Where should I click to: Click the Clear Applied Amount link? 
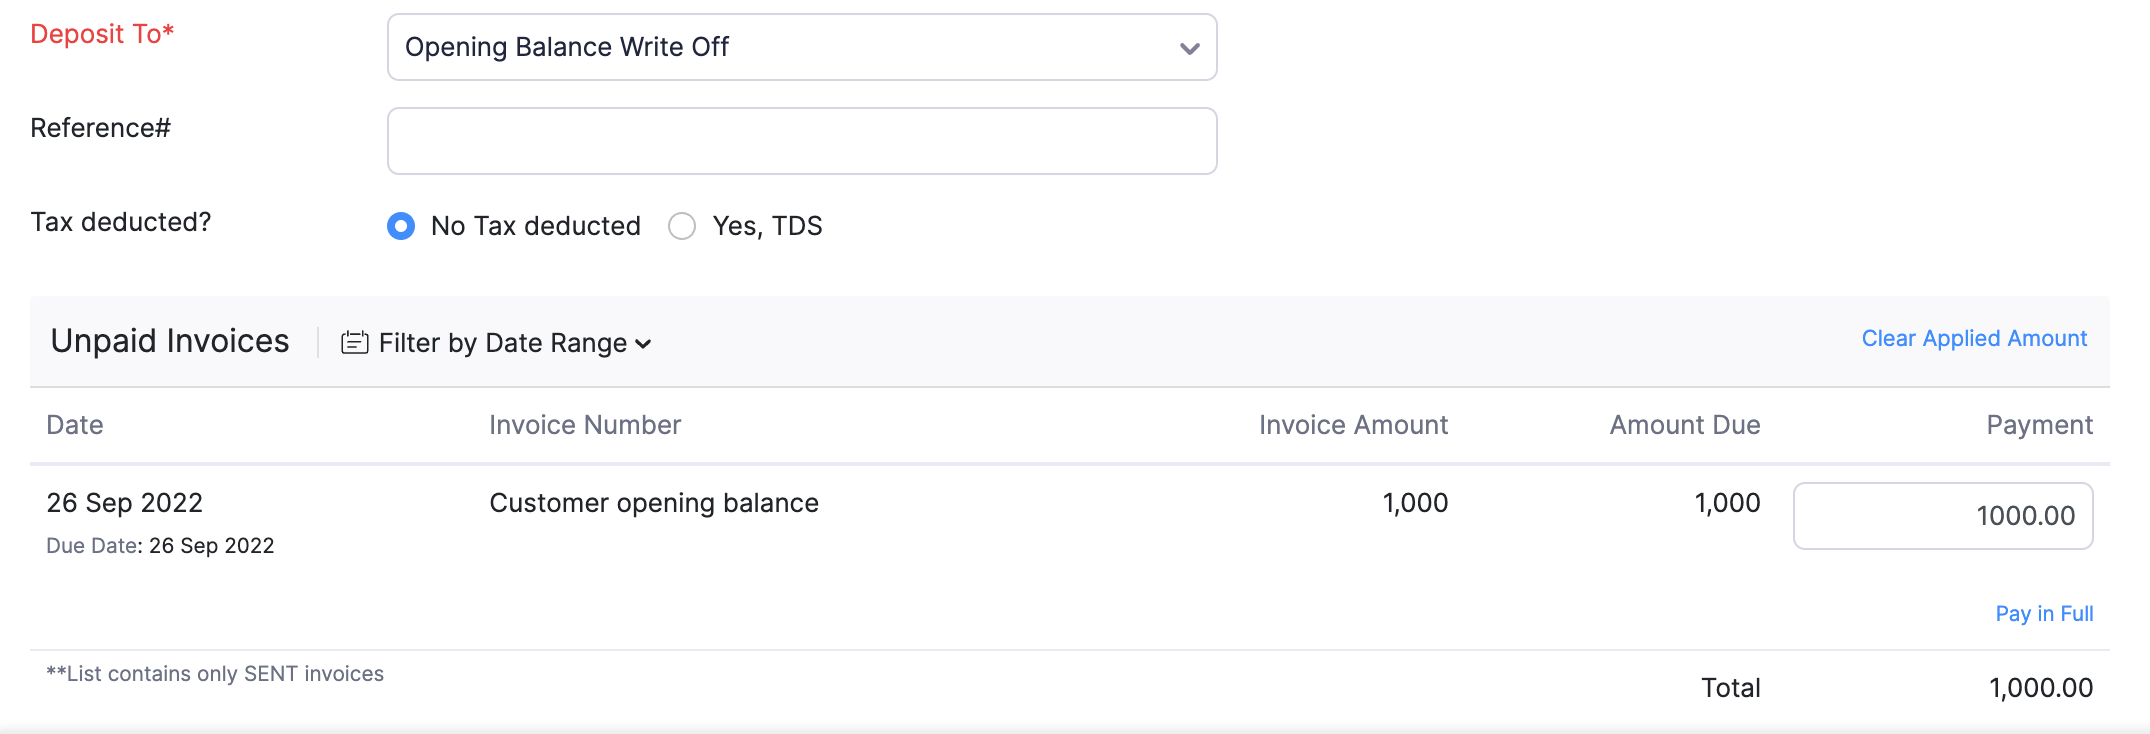coord(1974,338)
